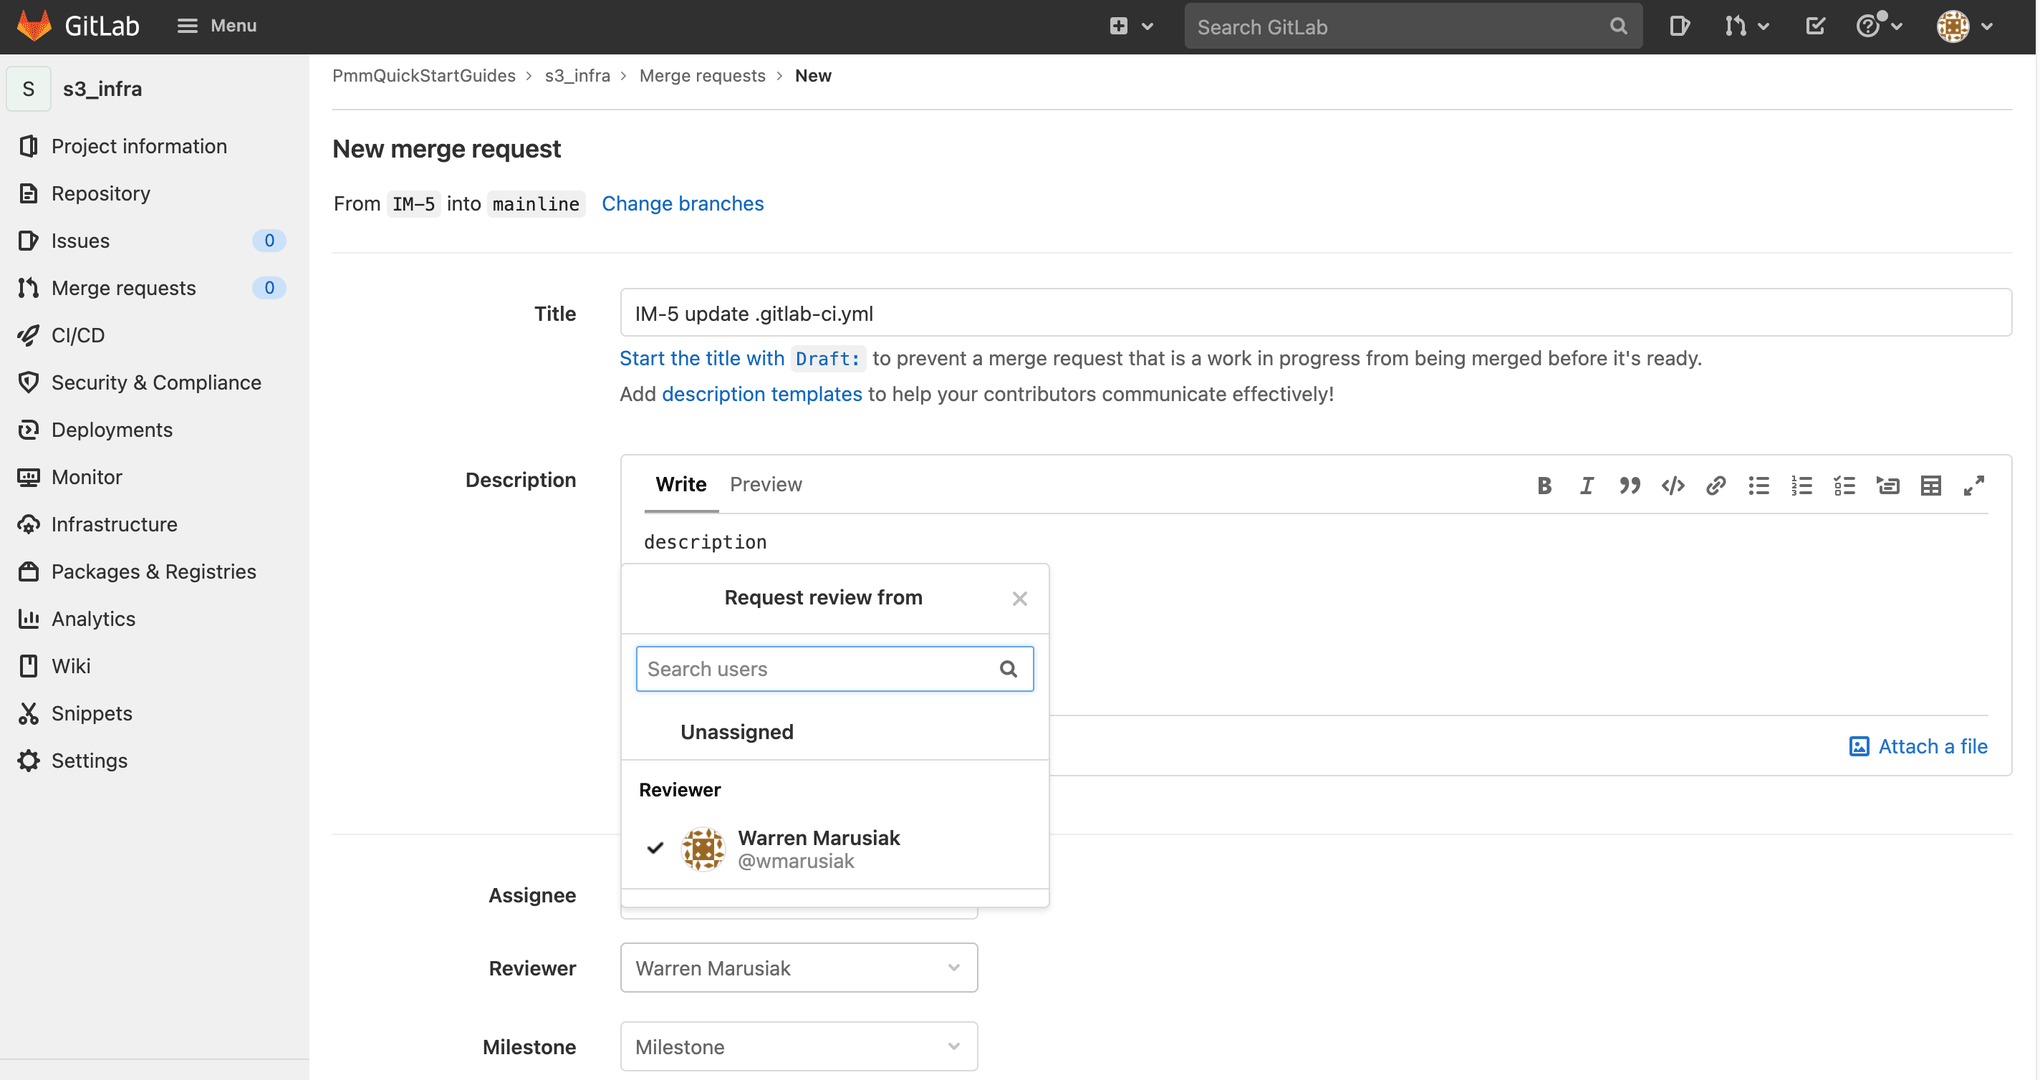The image size is (2040, 1080).
Task: Select the Write tab
Action: point(679,483)
